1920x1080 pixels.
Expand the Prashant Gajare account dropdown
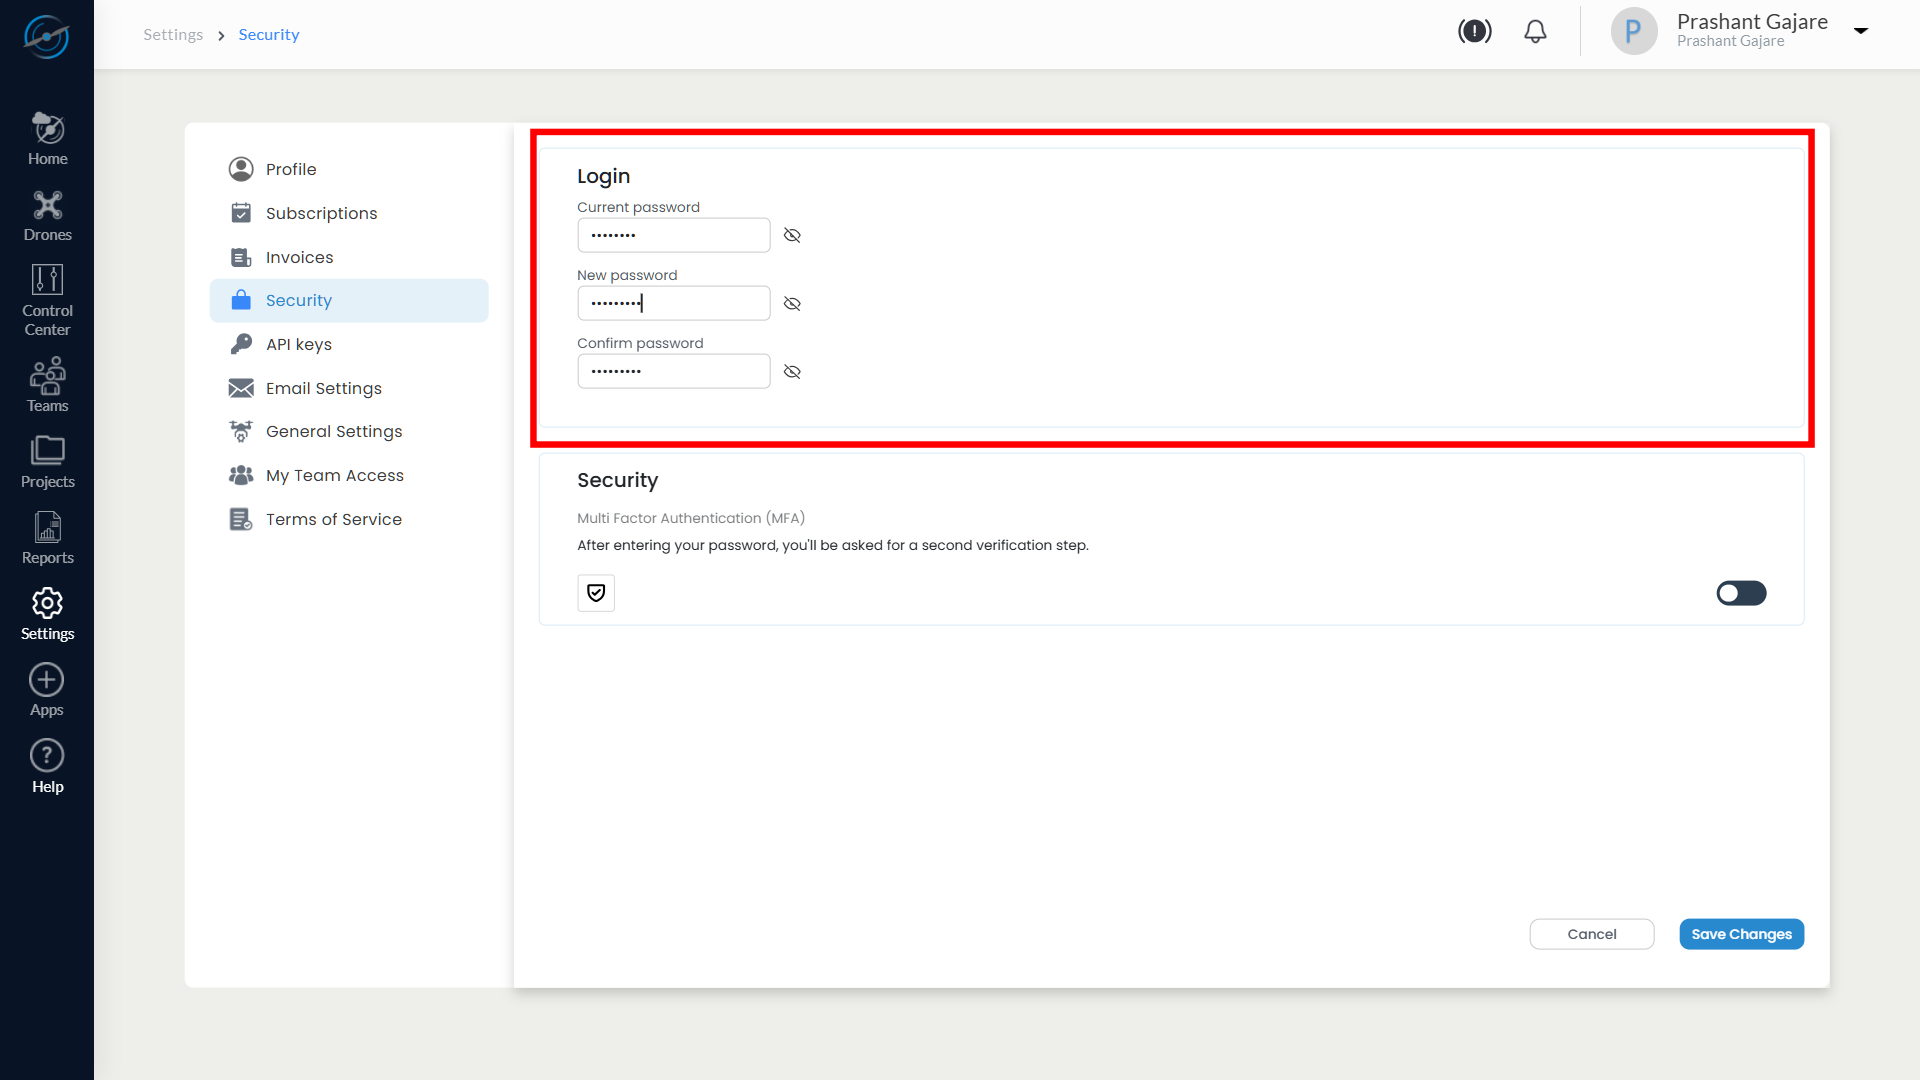(1861, 31)
